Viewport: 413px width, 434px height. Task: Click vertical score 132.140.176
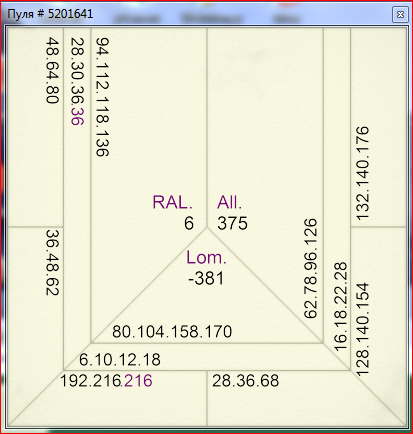[363, 173]
